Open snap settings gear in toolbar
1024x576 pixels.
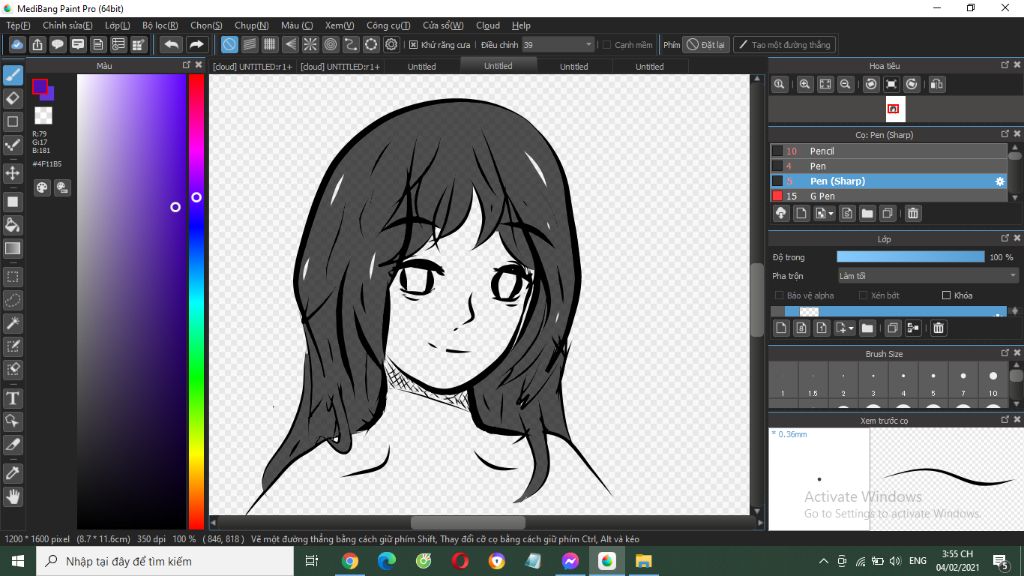tap(391, 44)
